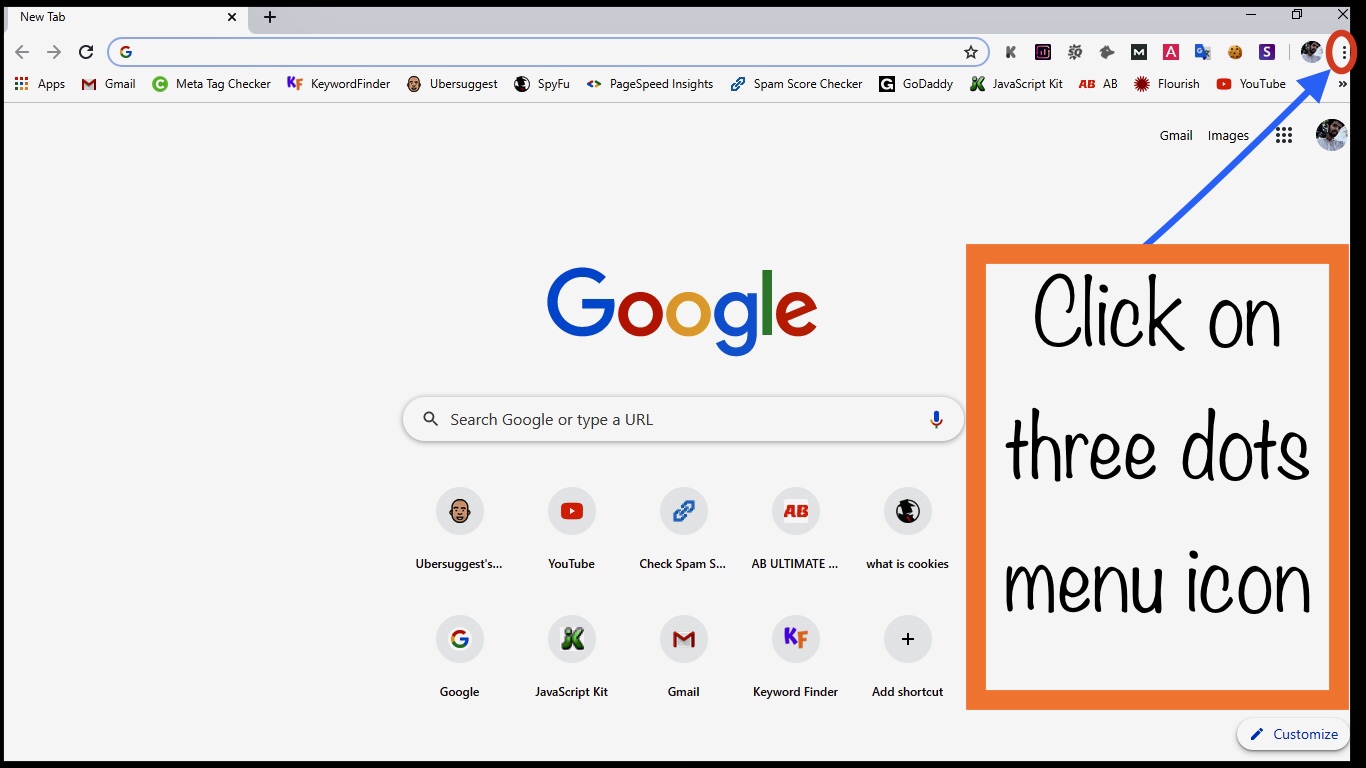Open Keyword Finder shortcut tile

(x=796, y=658)
